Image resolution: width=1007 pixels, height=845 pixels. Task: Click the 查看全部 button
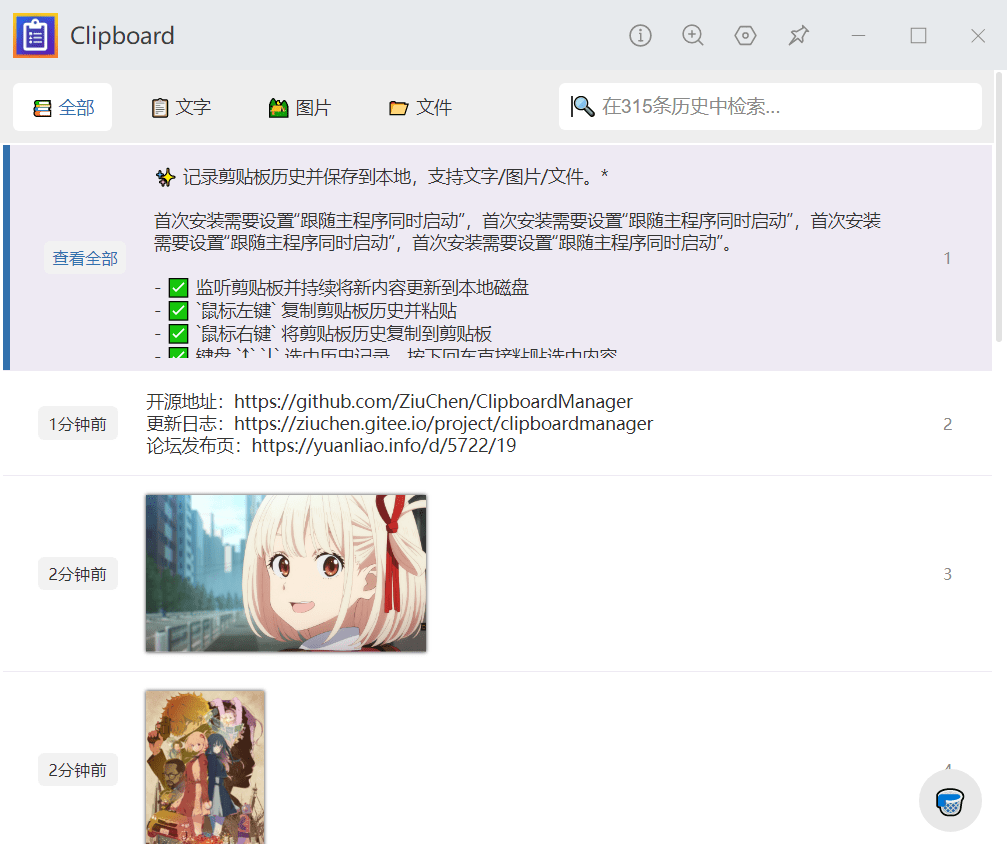[85, 258]
